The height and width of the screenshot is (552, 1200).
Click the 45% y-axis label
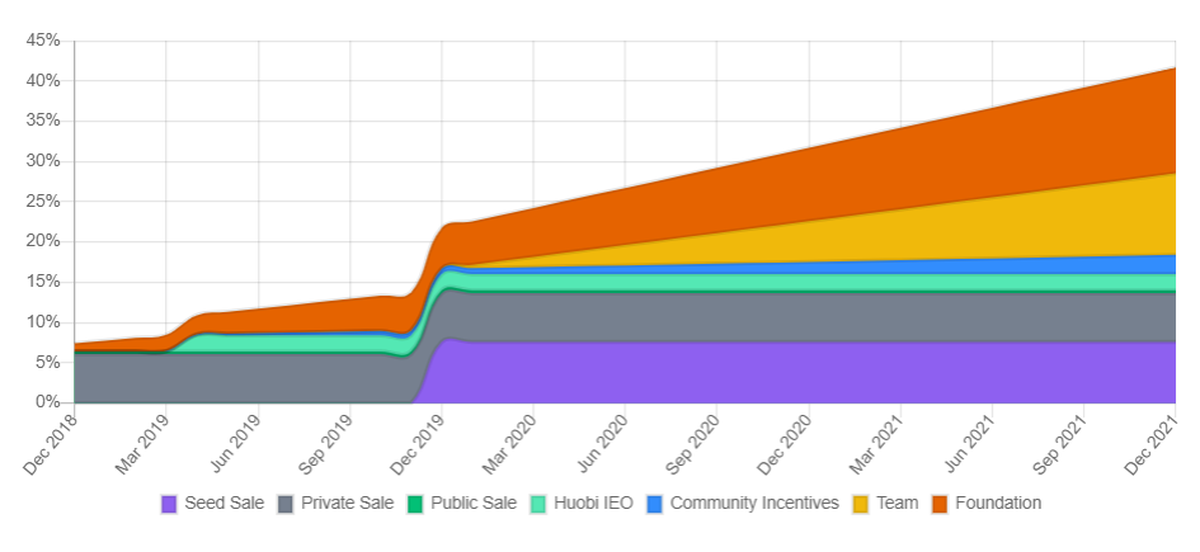pos(44,41)
